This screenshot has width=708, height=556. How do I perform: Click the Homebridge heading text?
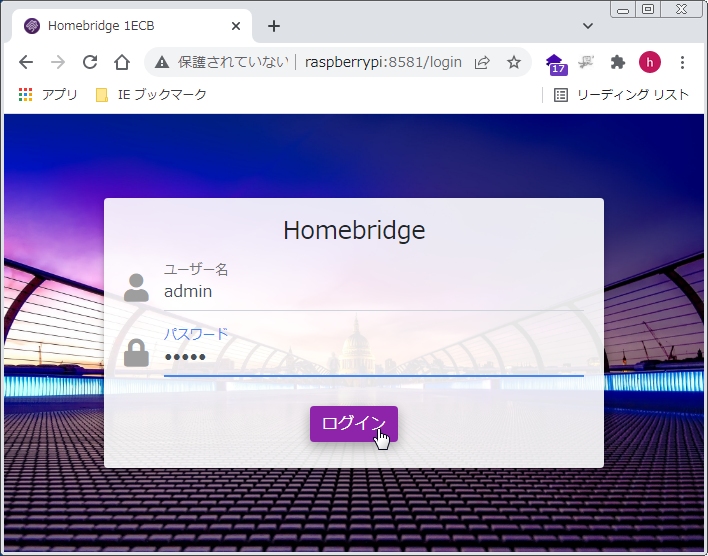point(354,230)
